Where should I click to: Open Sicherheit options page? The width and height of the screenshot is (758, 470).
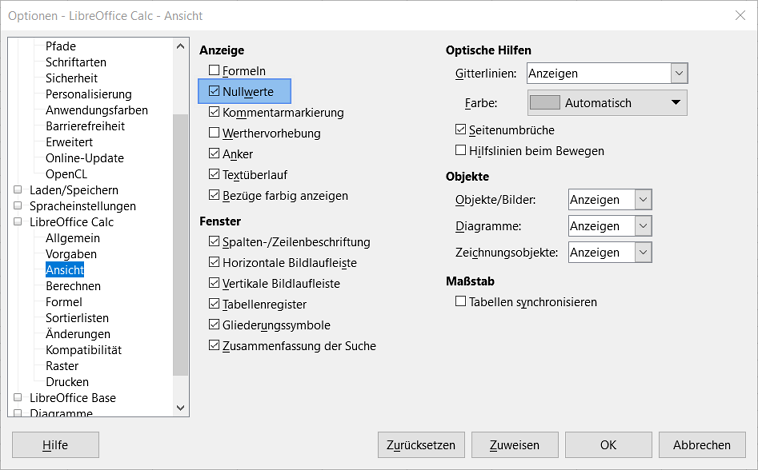tap(72, 78)
